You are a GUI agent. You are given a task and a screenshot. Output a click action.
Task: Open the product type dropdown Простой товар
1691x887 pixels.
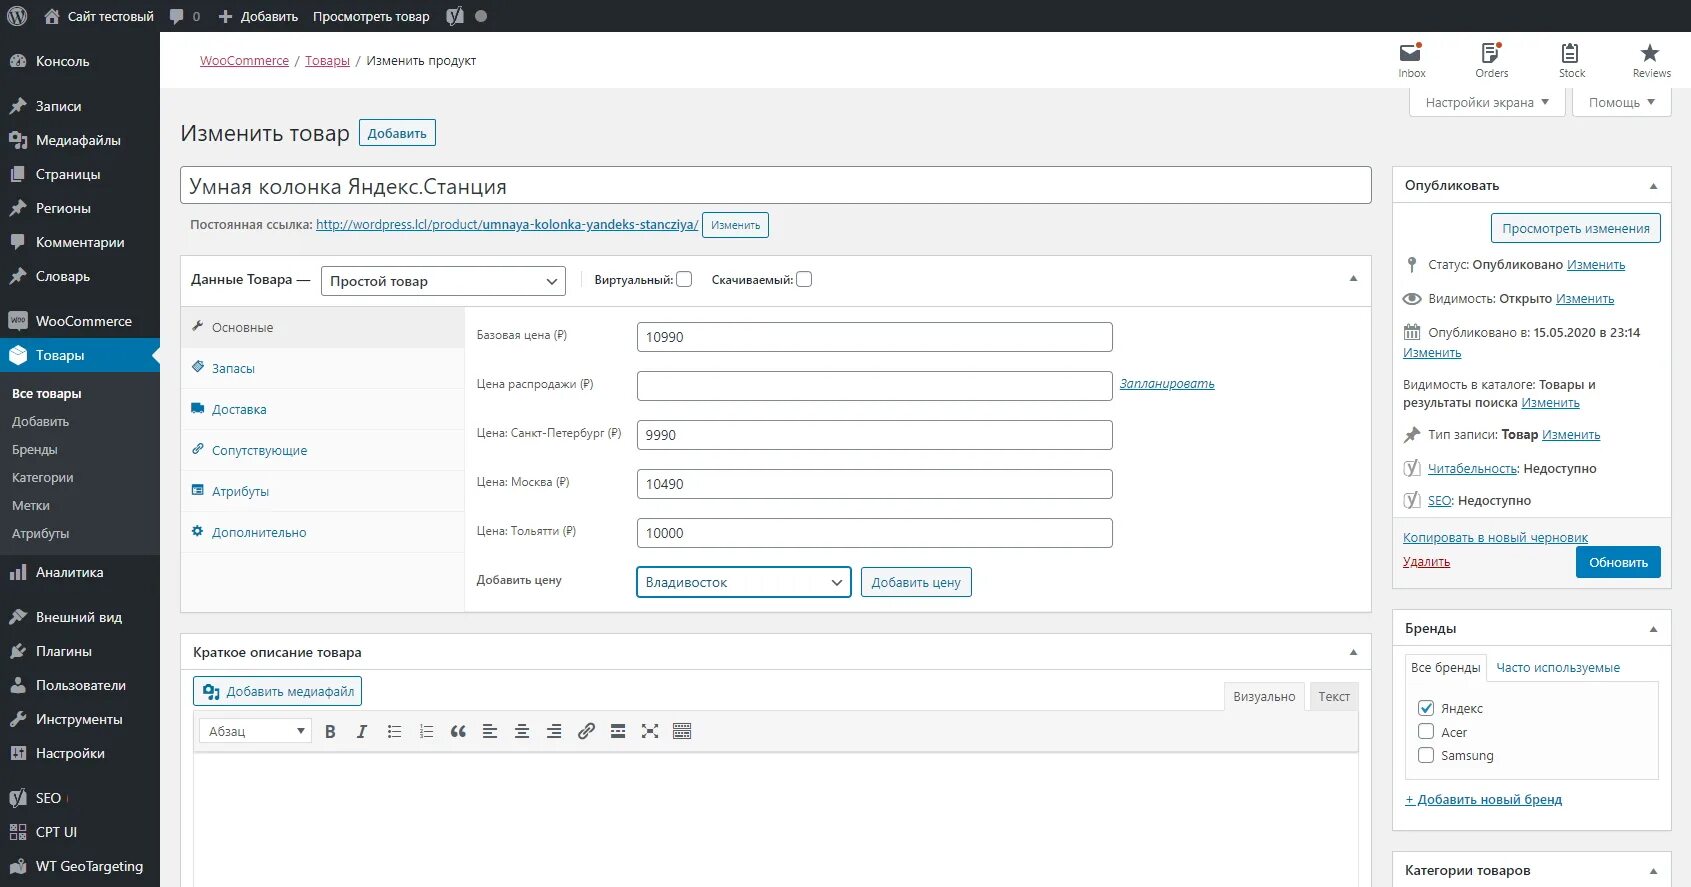coord(443,281)
